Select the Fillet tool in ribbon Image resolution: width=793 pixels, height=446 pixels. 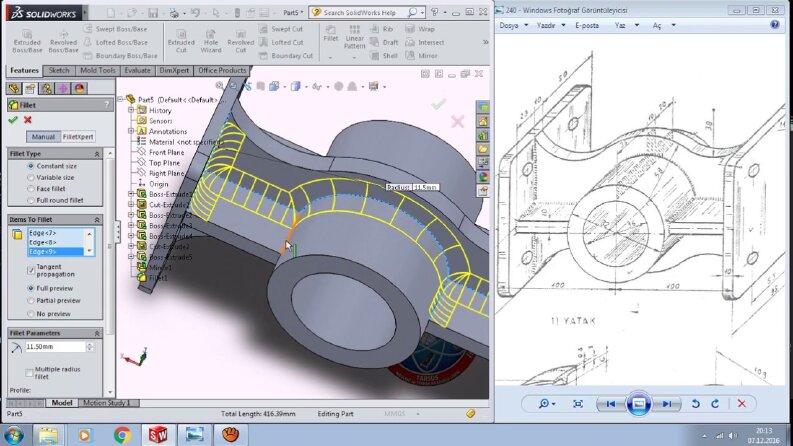(x=331, y=33)
